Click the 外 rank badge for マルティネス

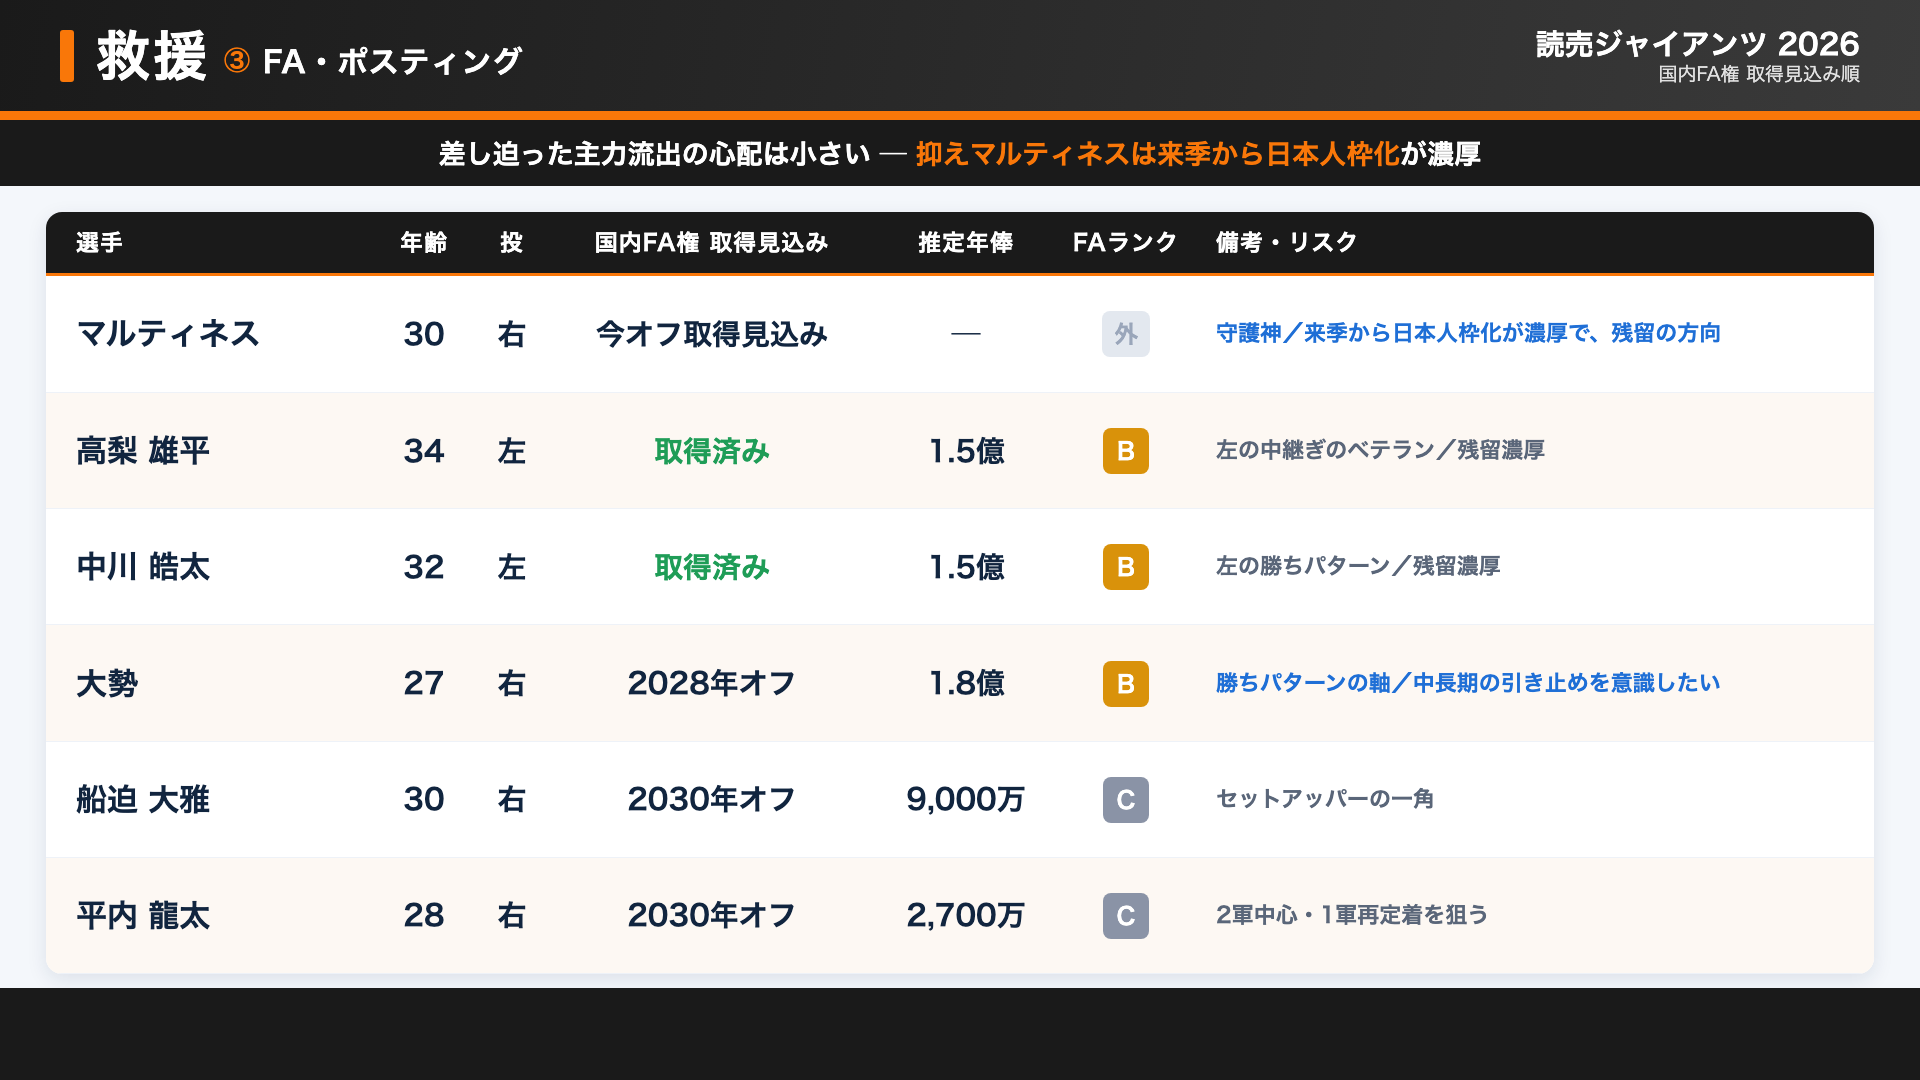(1125, 334)
